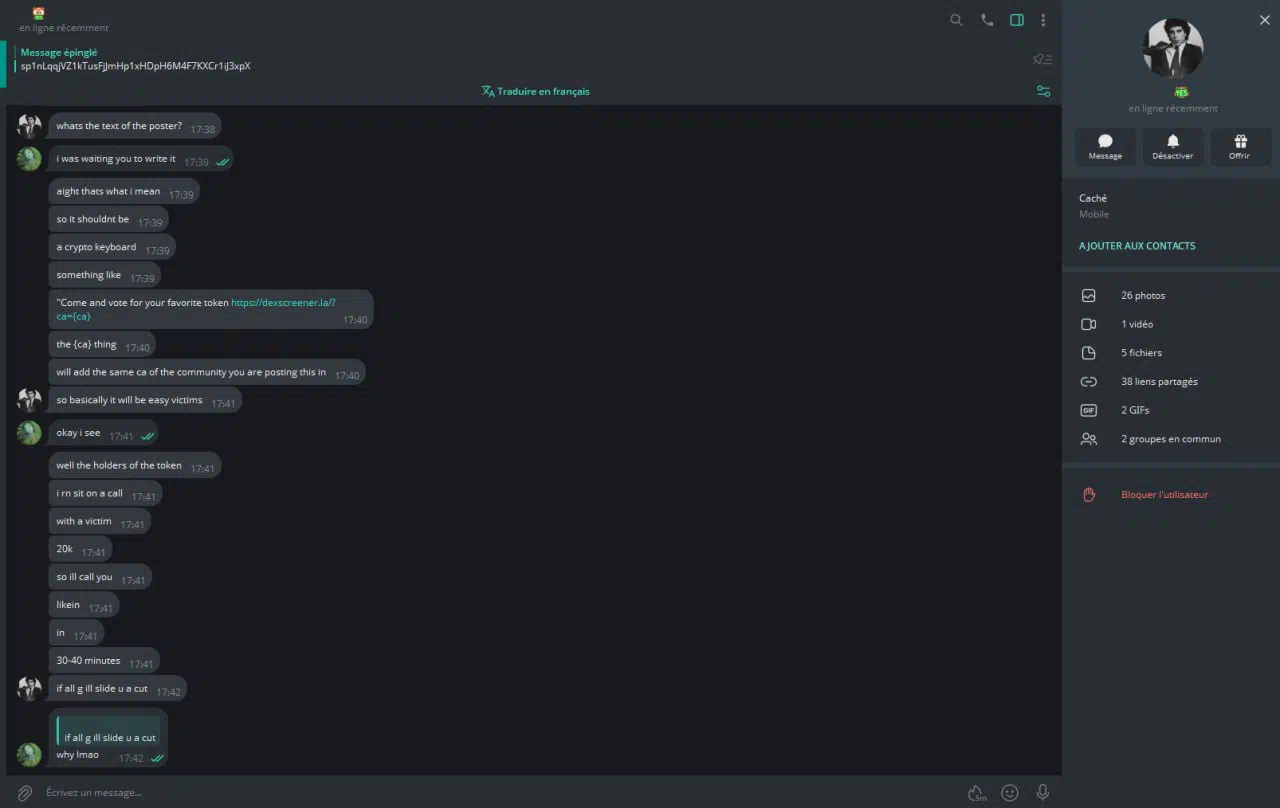Click the search icon in chat header
Screen dimensions: 1280x808
[x=956, y=20]
